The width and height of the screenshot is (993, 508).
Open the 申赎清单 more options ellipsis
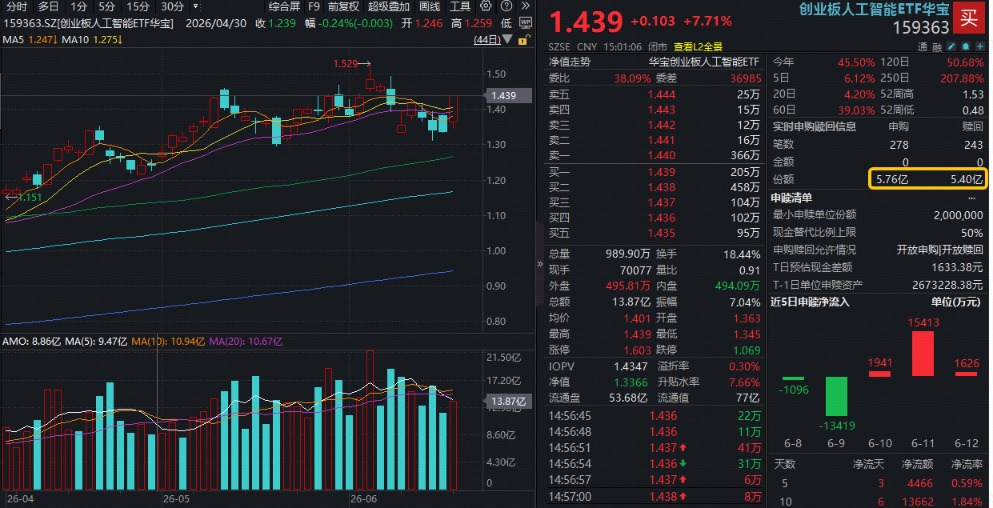(x=971, y=198)
